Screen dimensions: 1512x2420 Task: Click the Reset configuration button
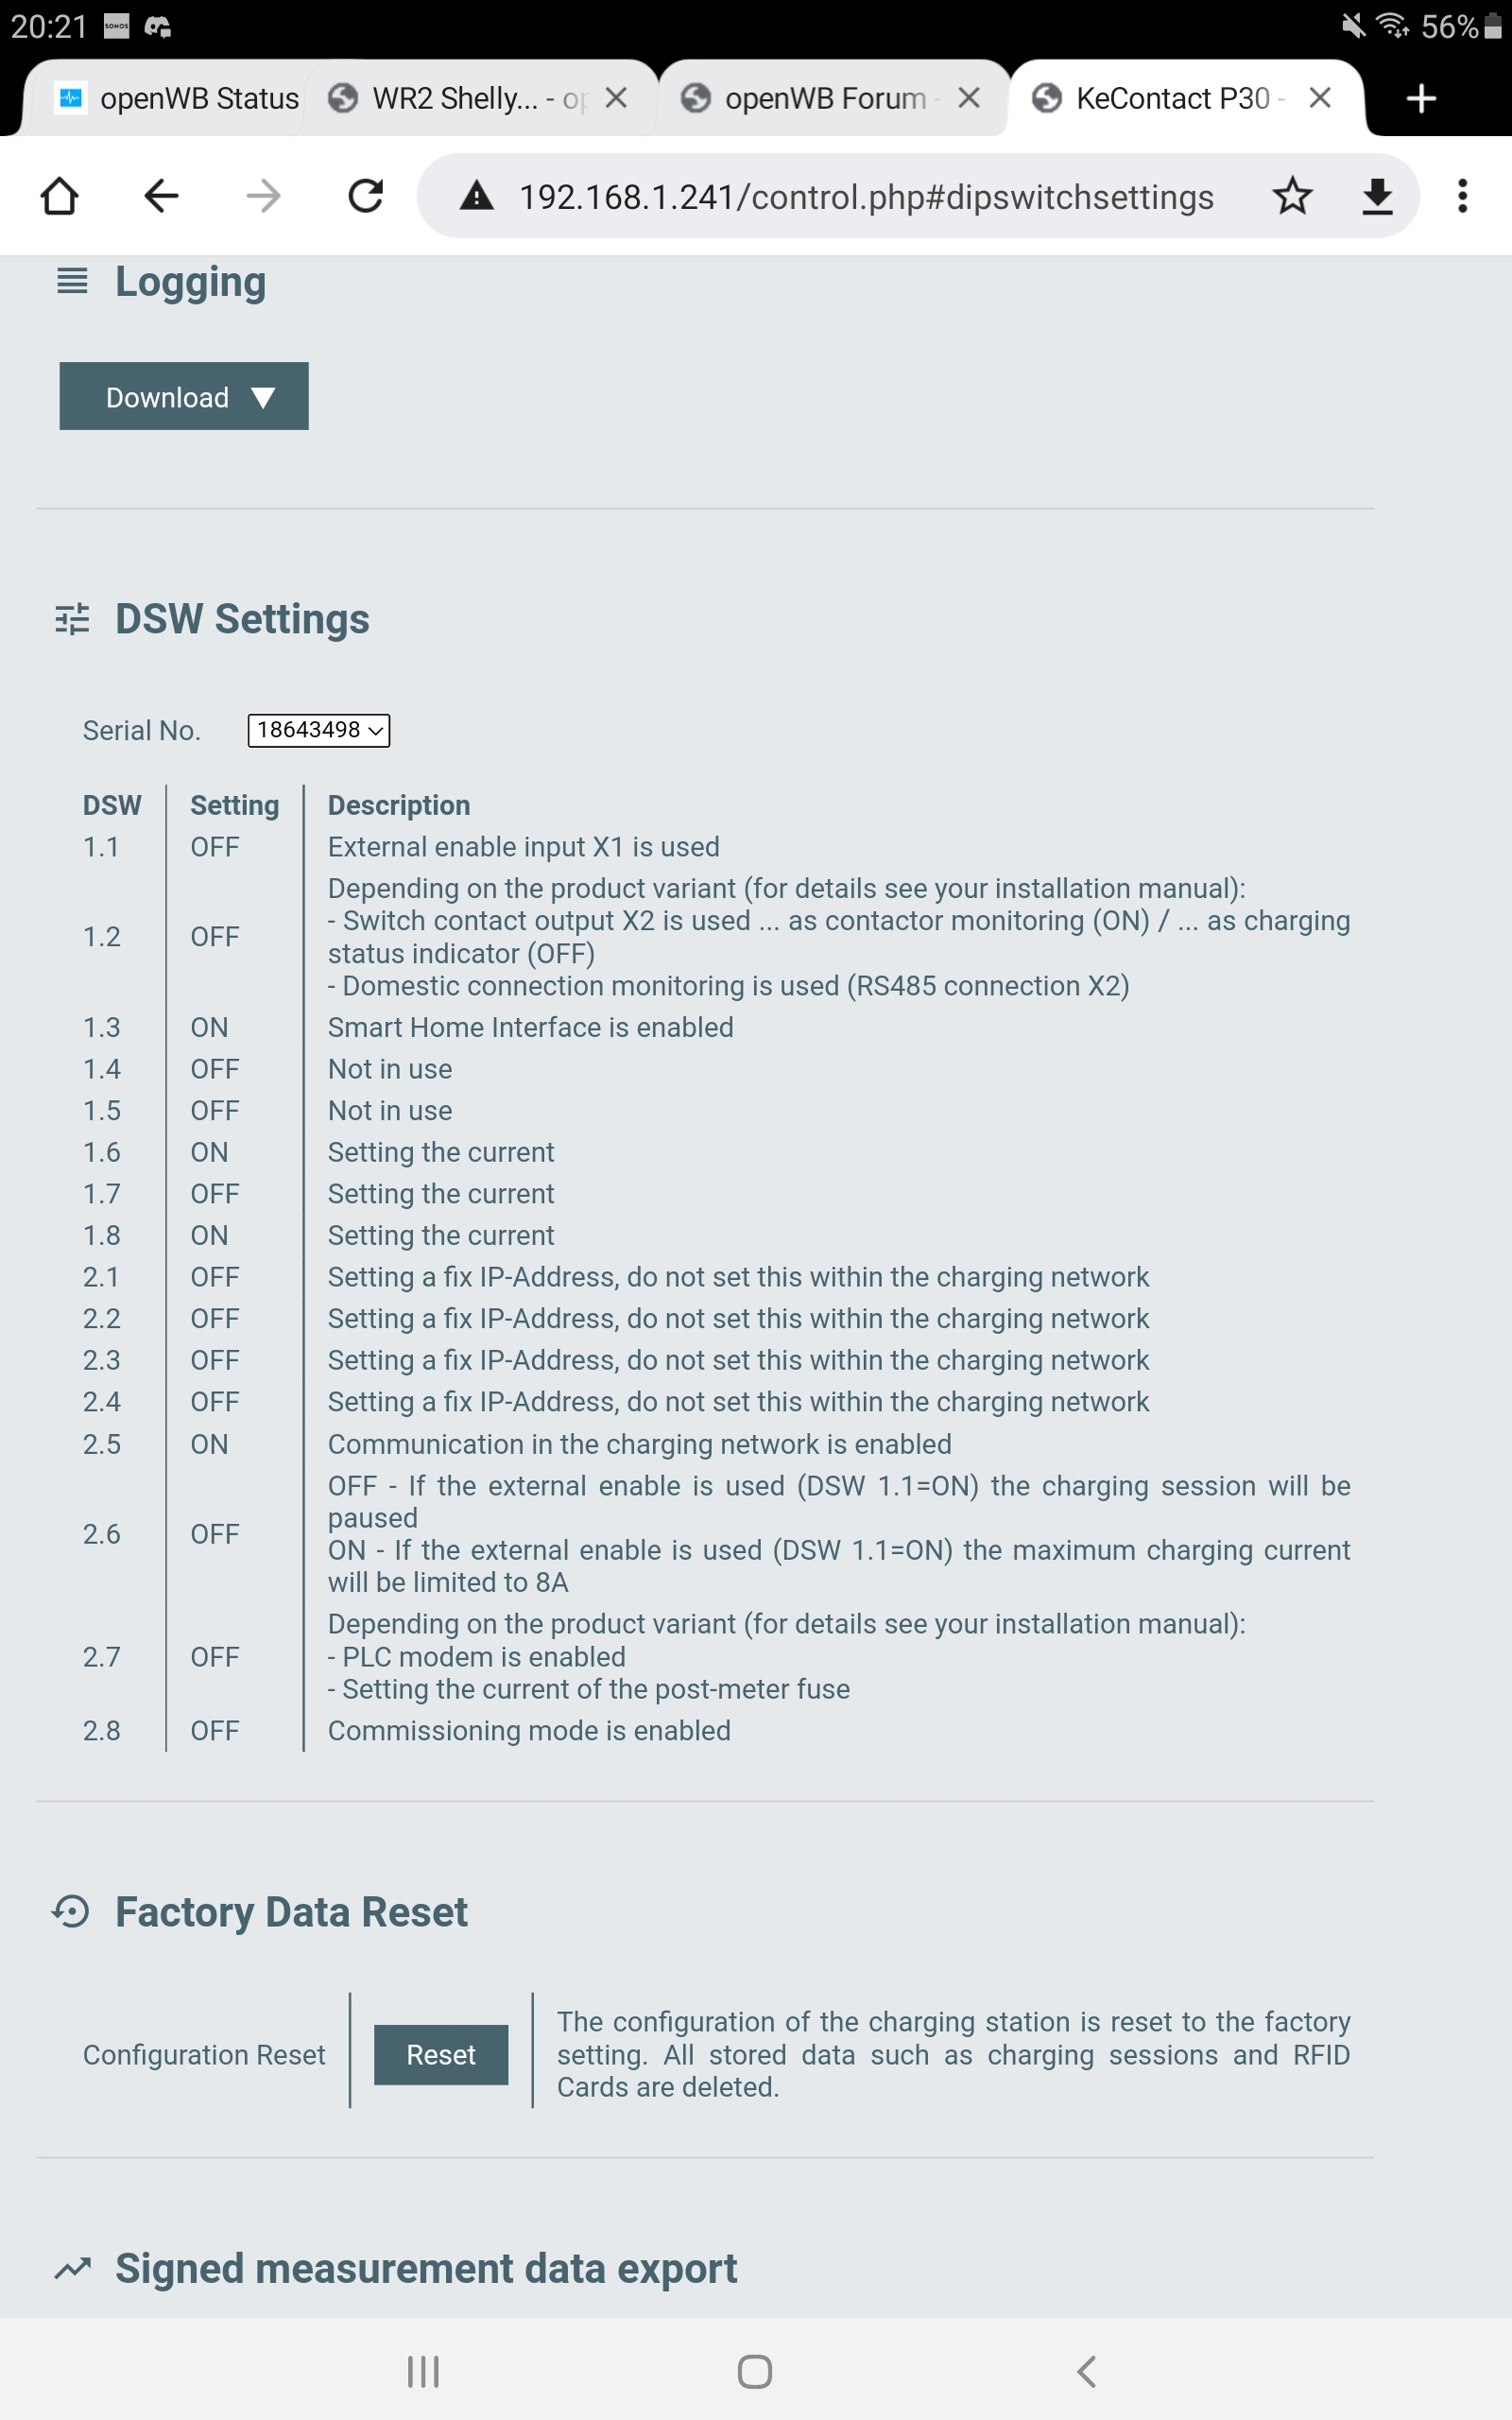coord(441,2055)
